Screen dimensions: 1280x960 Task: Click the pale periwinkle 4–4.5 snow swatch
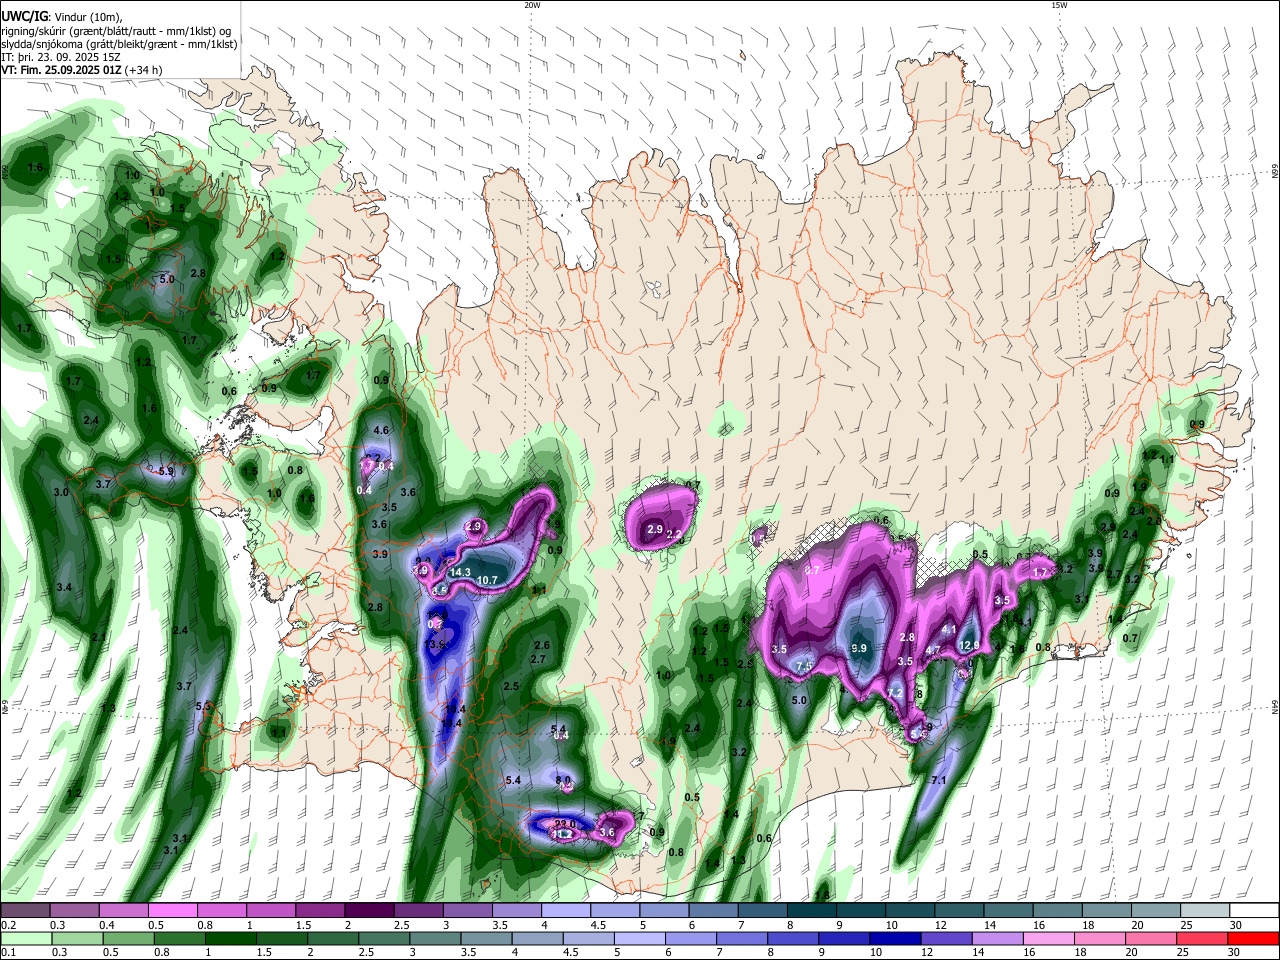[x=565, y=911]
